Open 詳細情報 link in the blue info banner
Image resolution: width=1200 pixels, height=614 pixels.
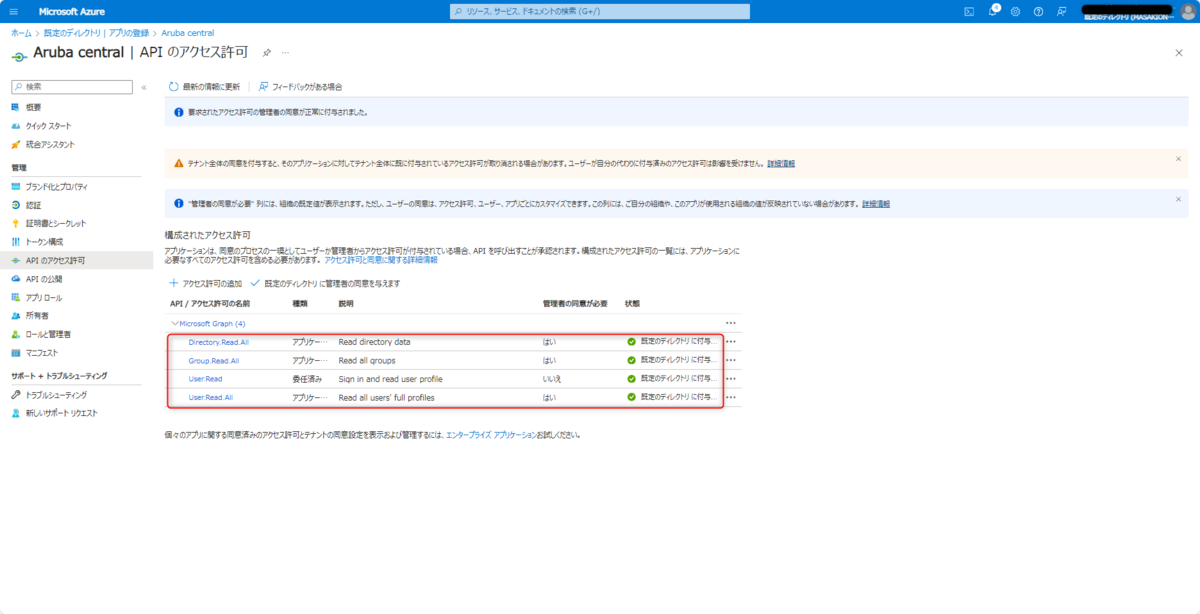coord(876,203)
